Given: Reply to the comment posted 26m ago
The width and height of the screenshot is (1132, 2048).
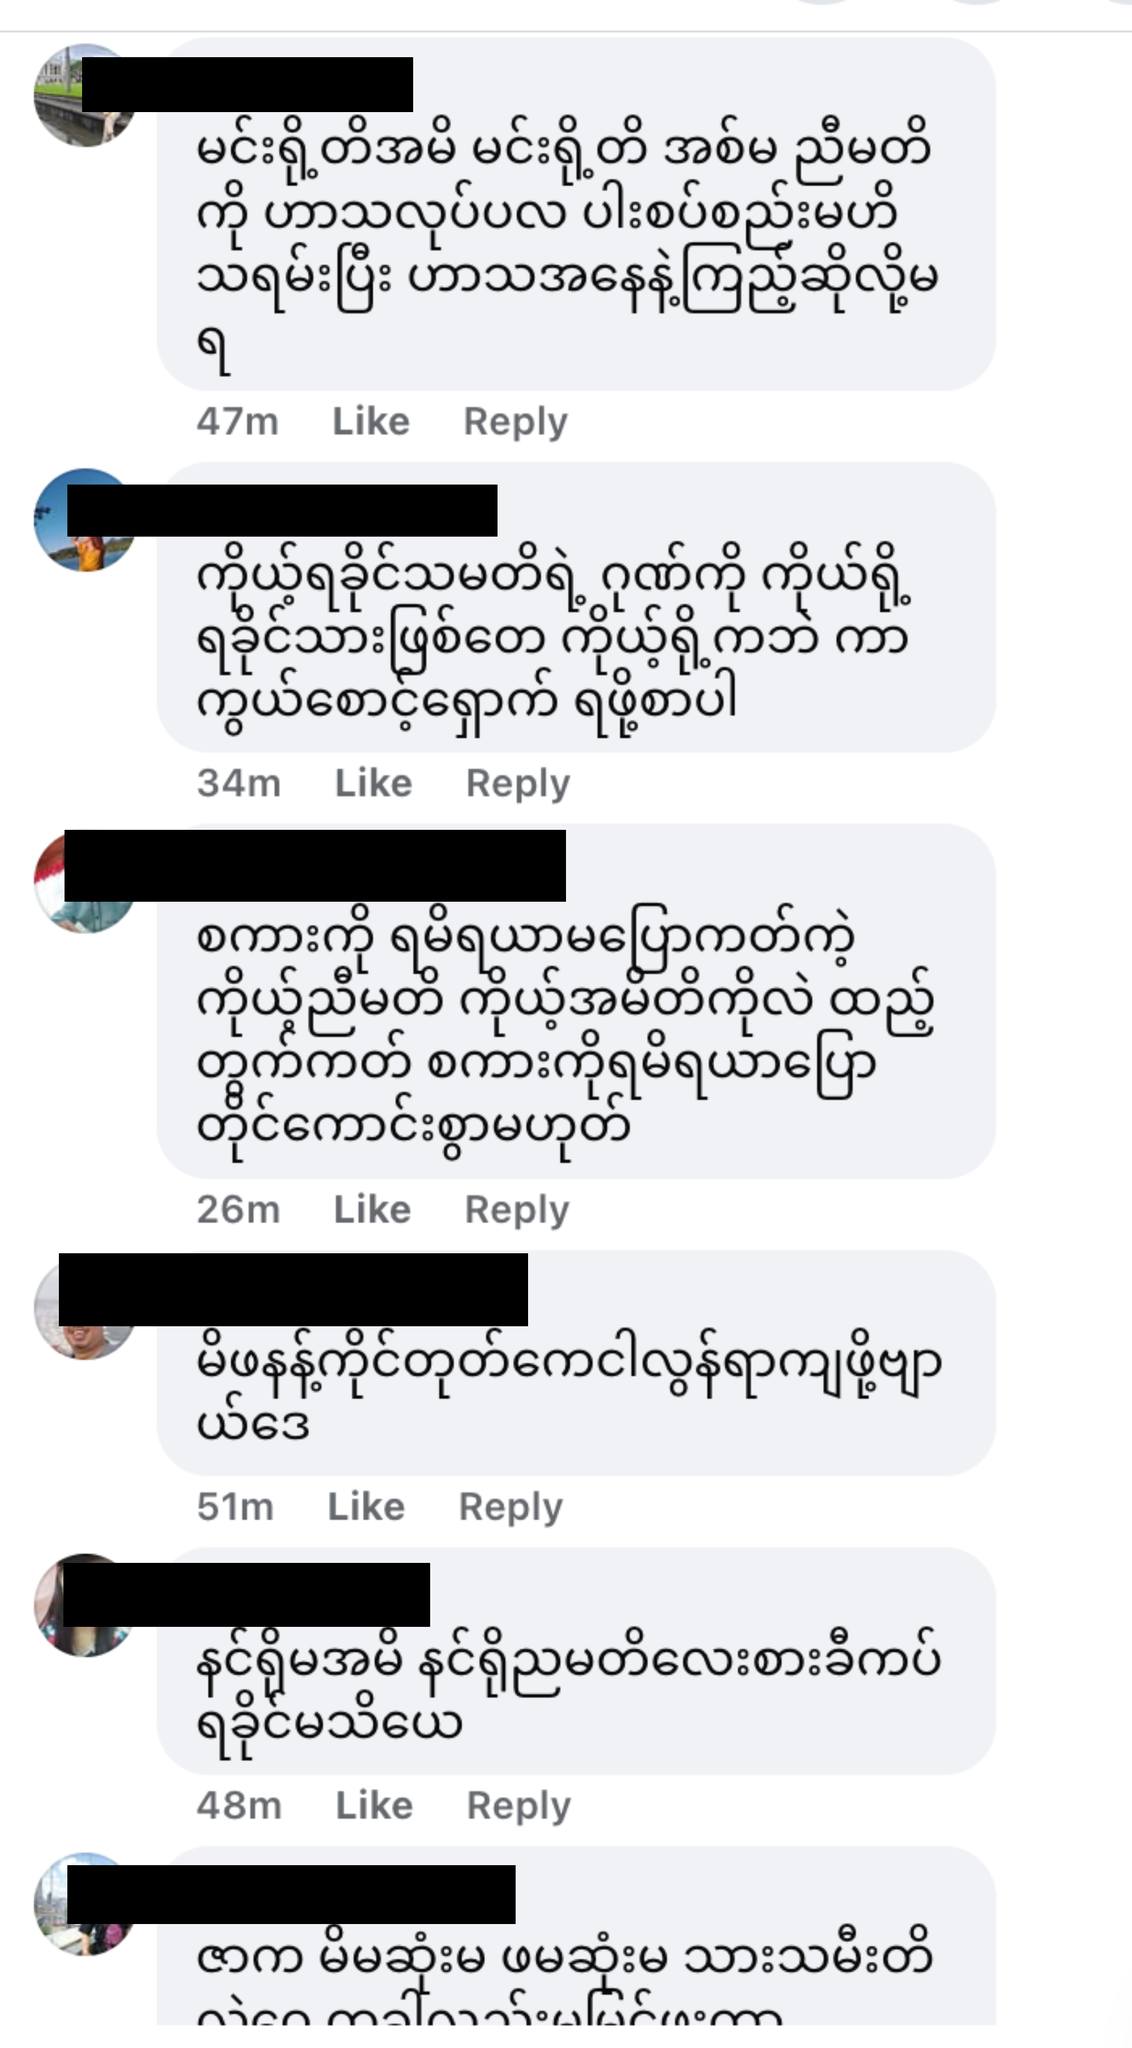Looking at the screenshot, I should pos(517,1211).
